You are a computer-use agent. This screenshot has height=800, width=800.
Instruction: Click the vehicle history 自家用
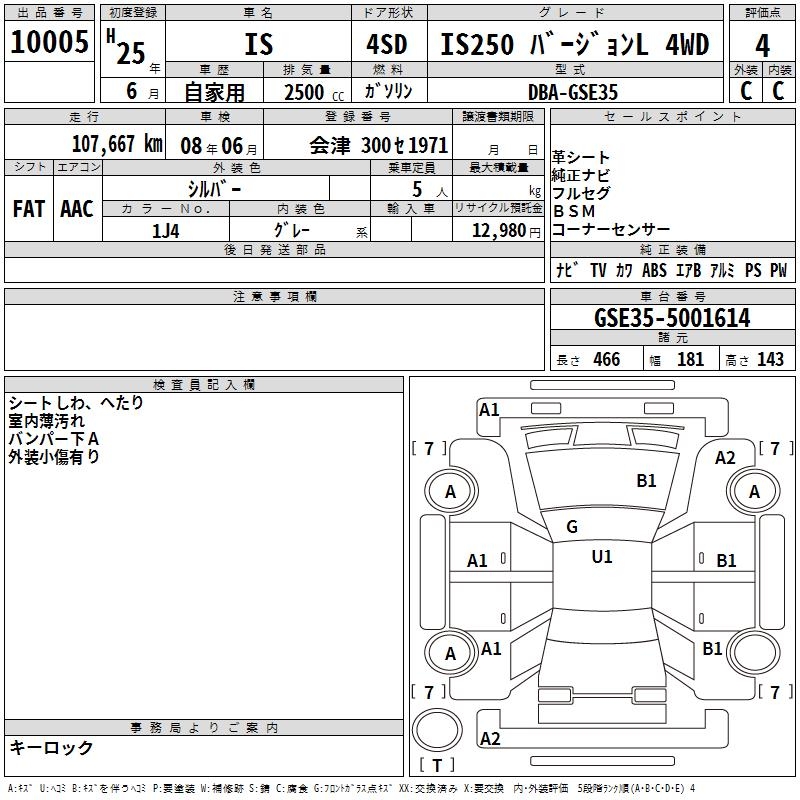click(x=214, y=92)
